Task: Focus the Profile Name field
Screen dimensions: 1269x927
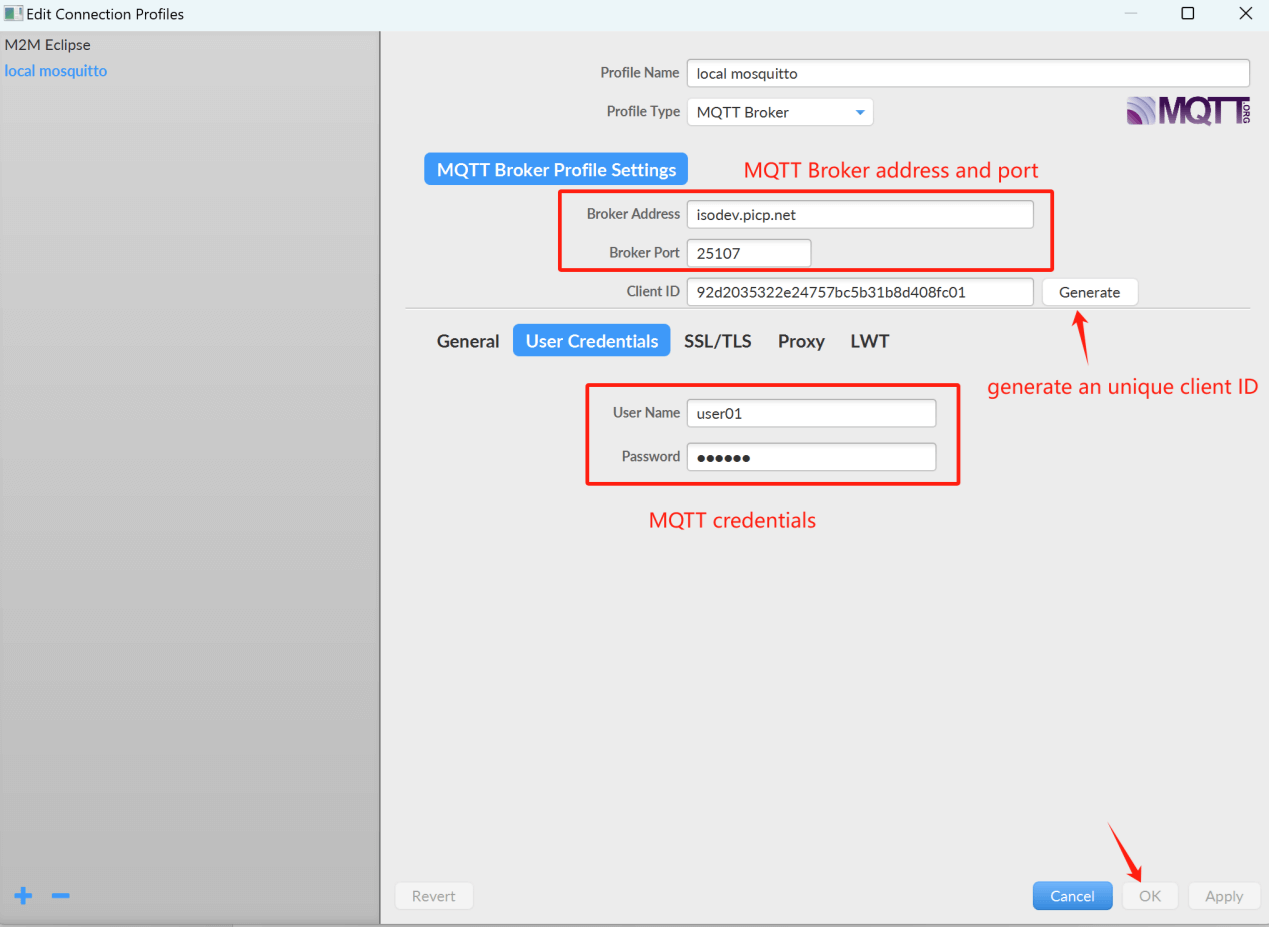Action: (x=968, y=73)
